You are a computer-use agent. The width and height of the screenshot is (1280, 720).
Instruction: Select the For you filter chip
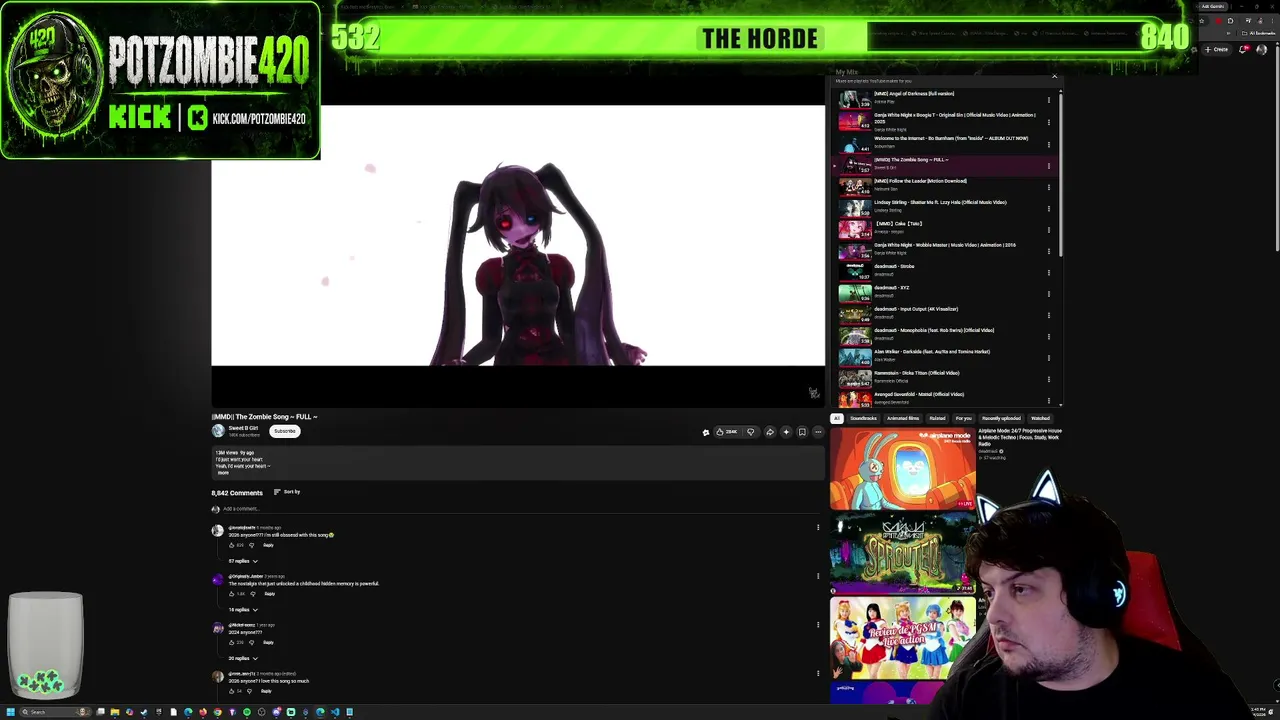(x=964, y=419)
